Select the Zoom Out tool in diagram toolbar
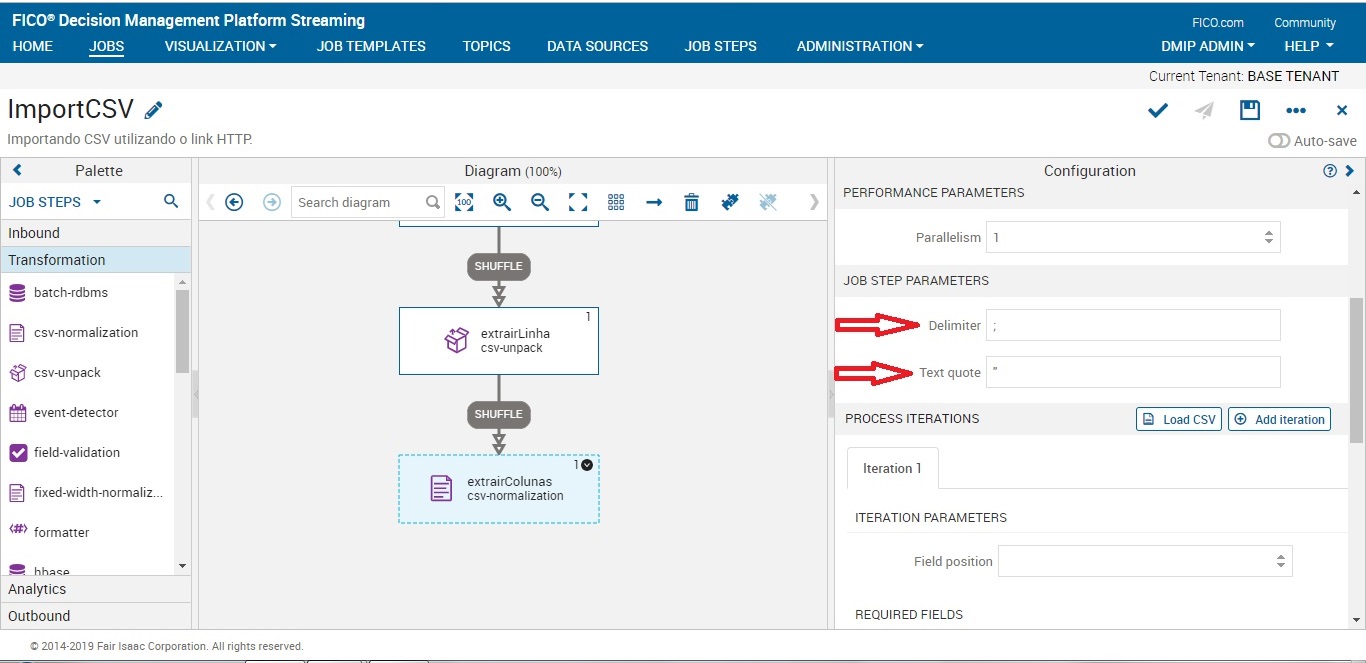 pyautogui.click(x=540, y=202)
